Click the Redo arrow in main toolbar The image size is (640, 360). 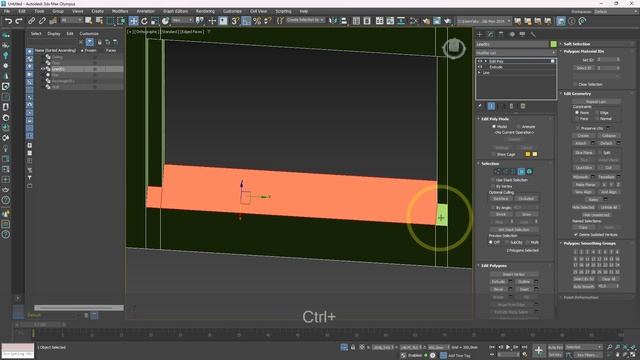[19, 21]
